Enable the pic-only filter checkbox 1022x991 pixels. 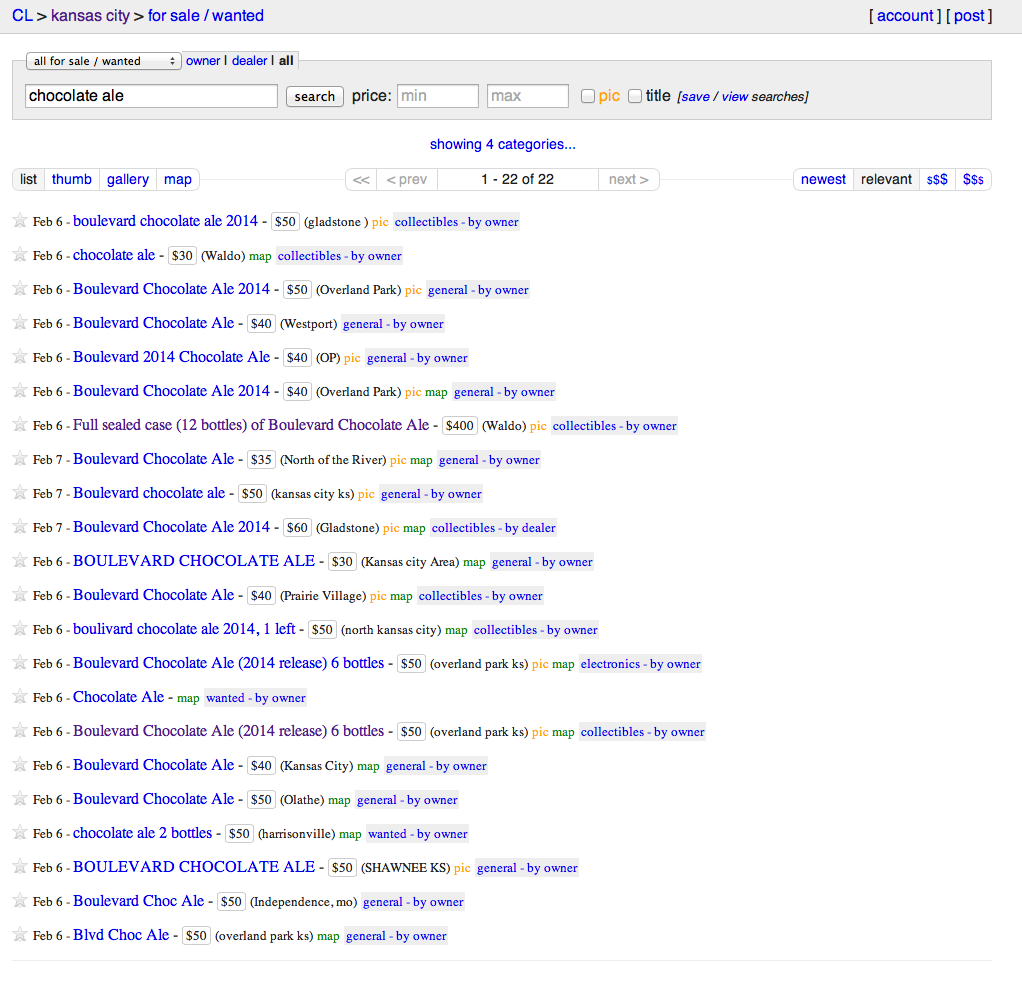pos(588,96)
